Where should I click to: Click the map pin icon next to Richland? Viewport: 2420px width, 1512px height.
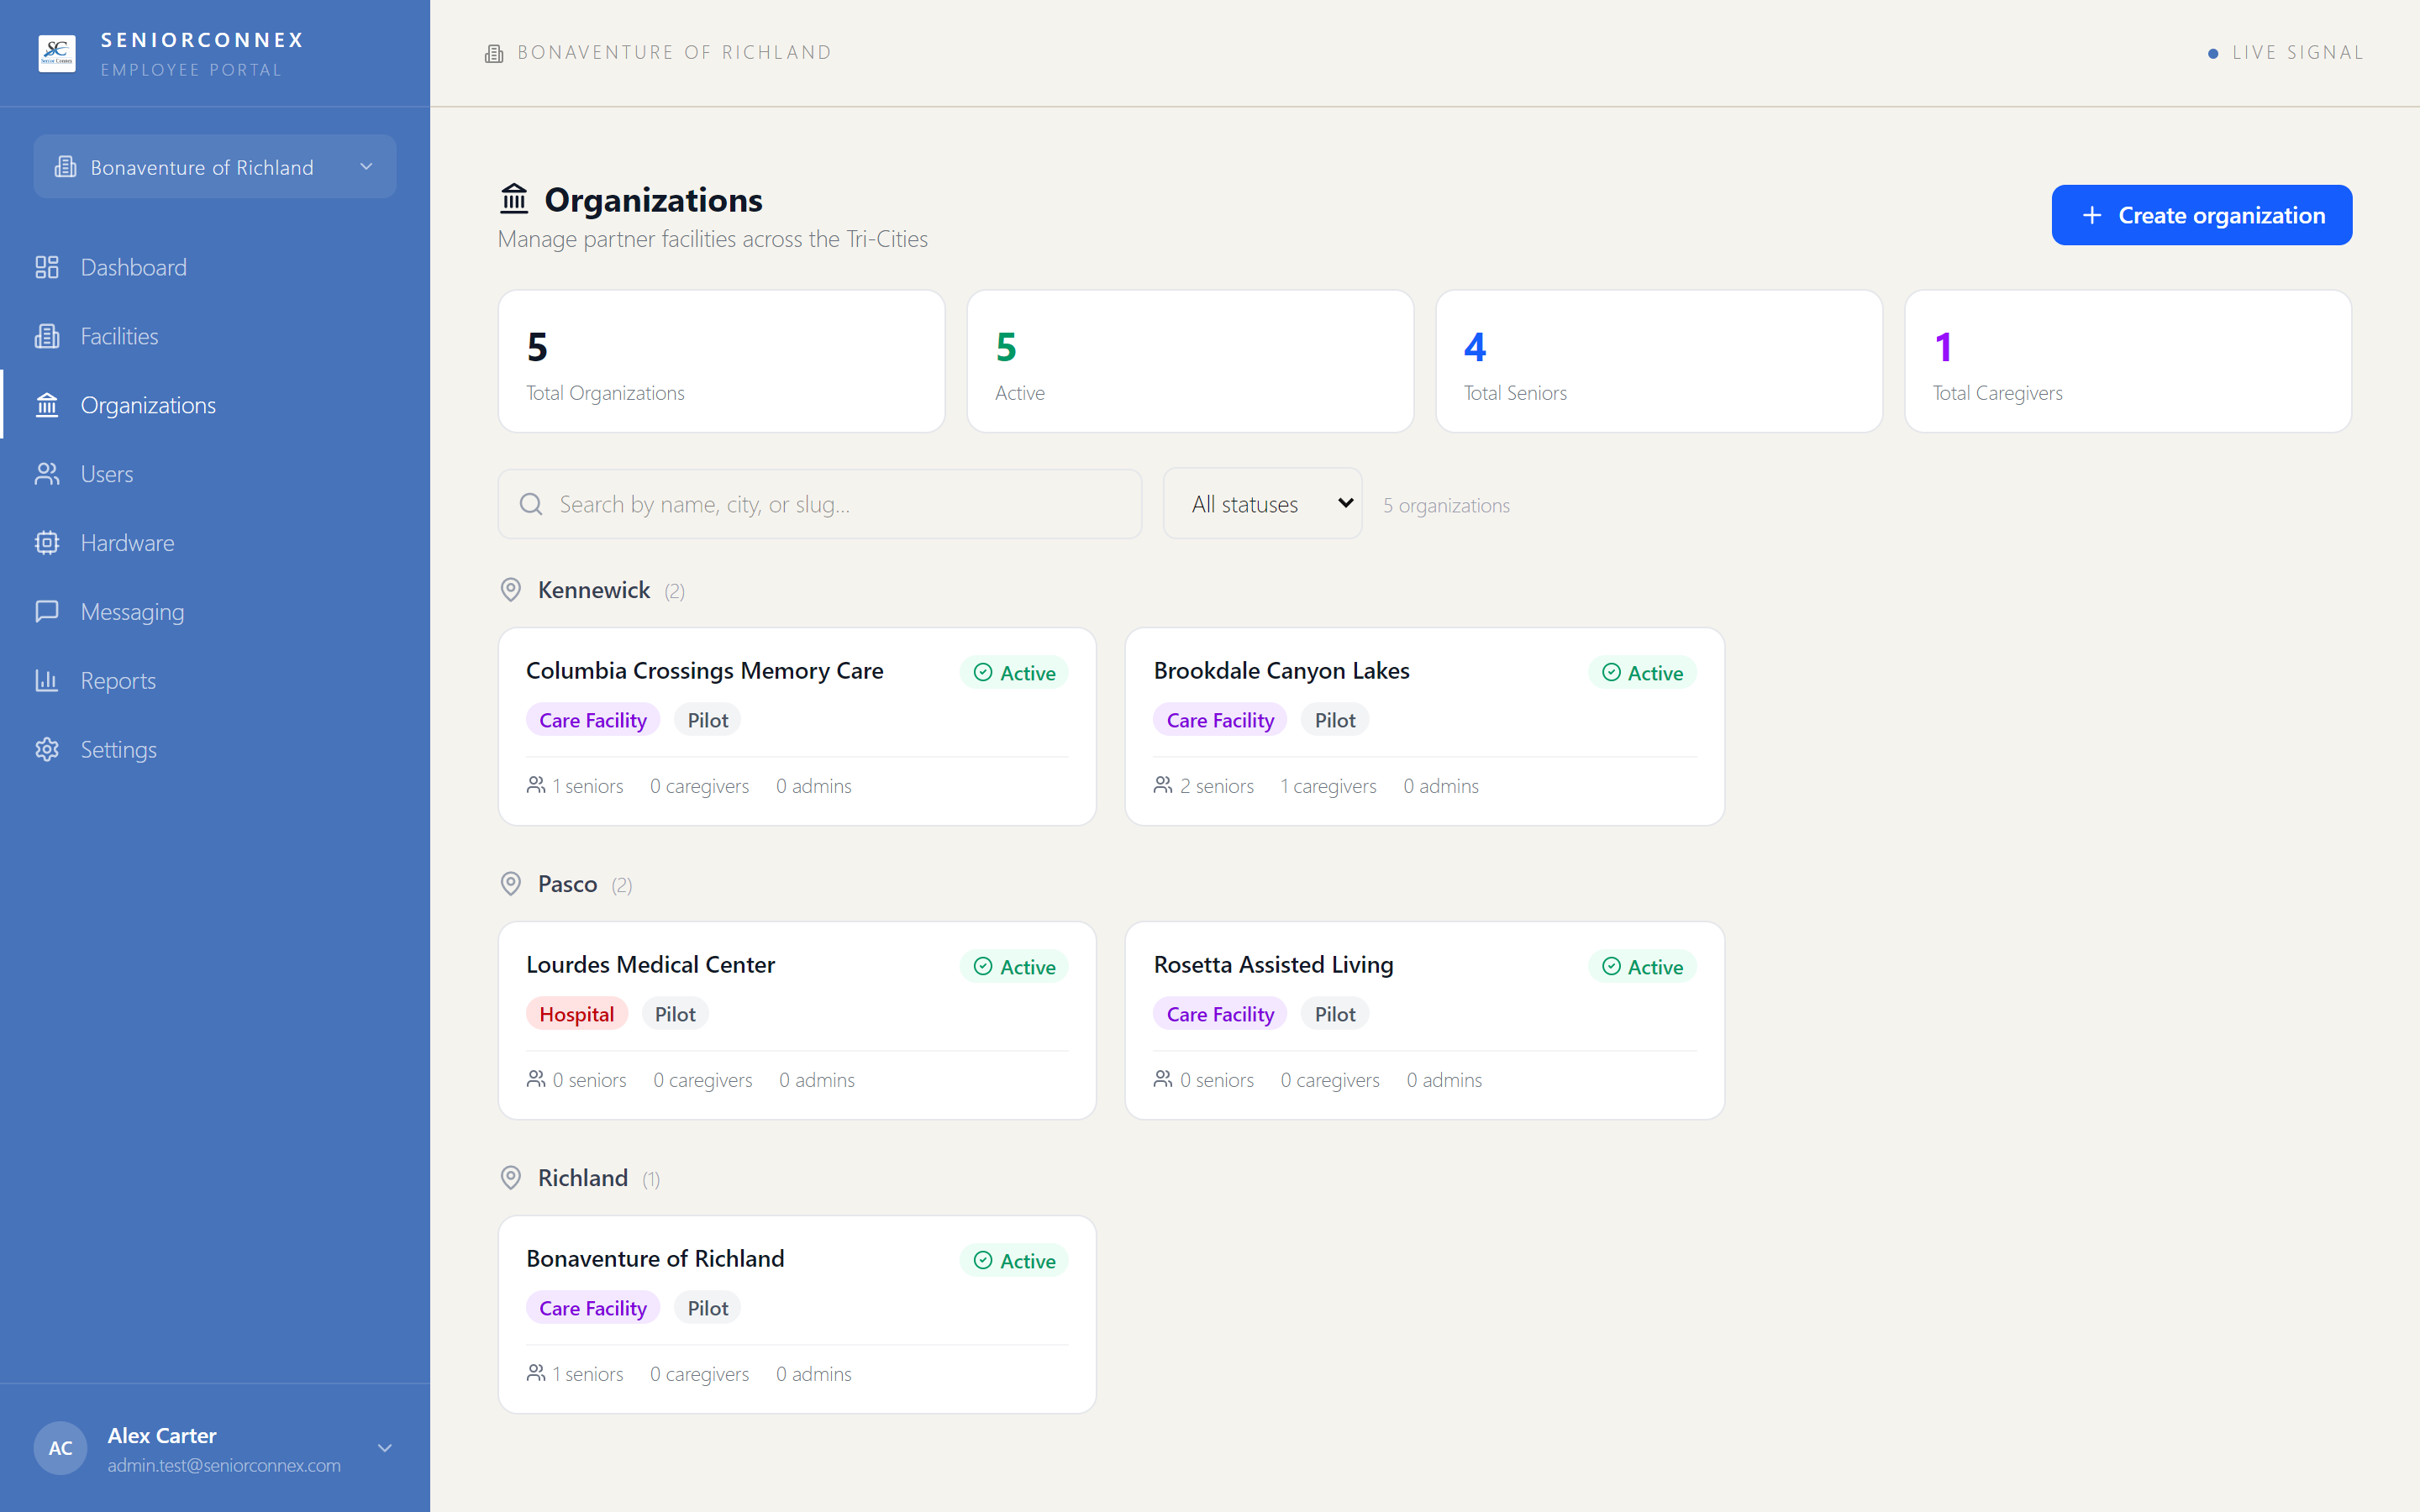pos(511,1178)
